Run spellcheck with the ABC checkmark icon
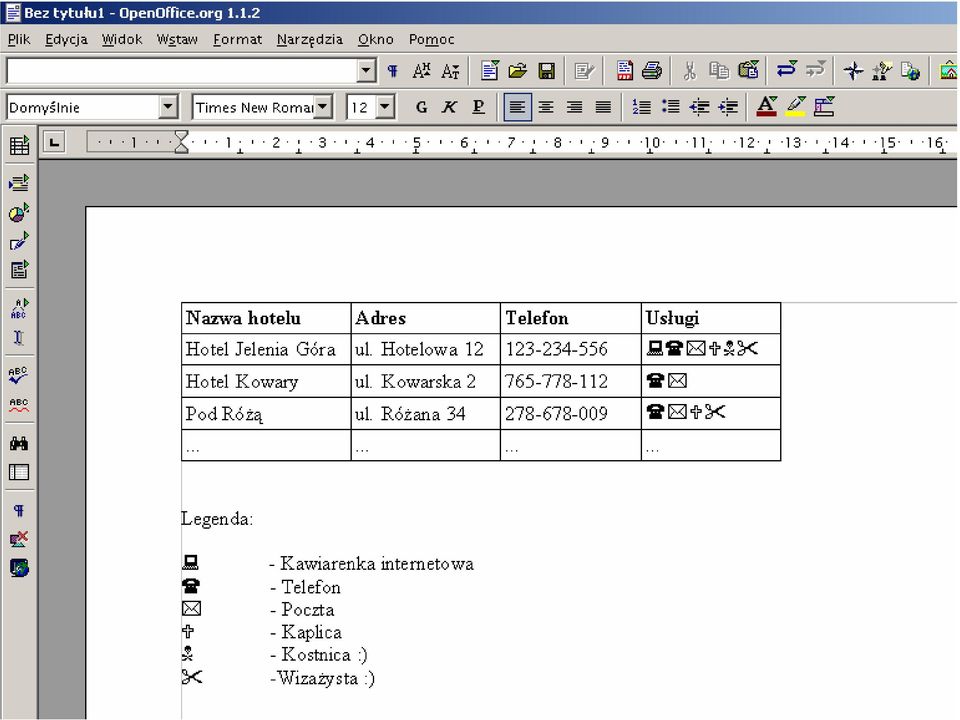 pyautogui.click(x=19, y=375)
